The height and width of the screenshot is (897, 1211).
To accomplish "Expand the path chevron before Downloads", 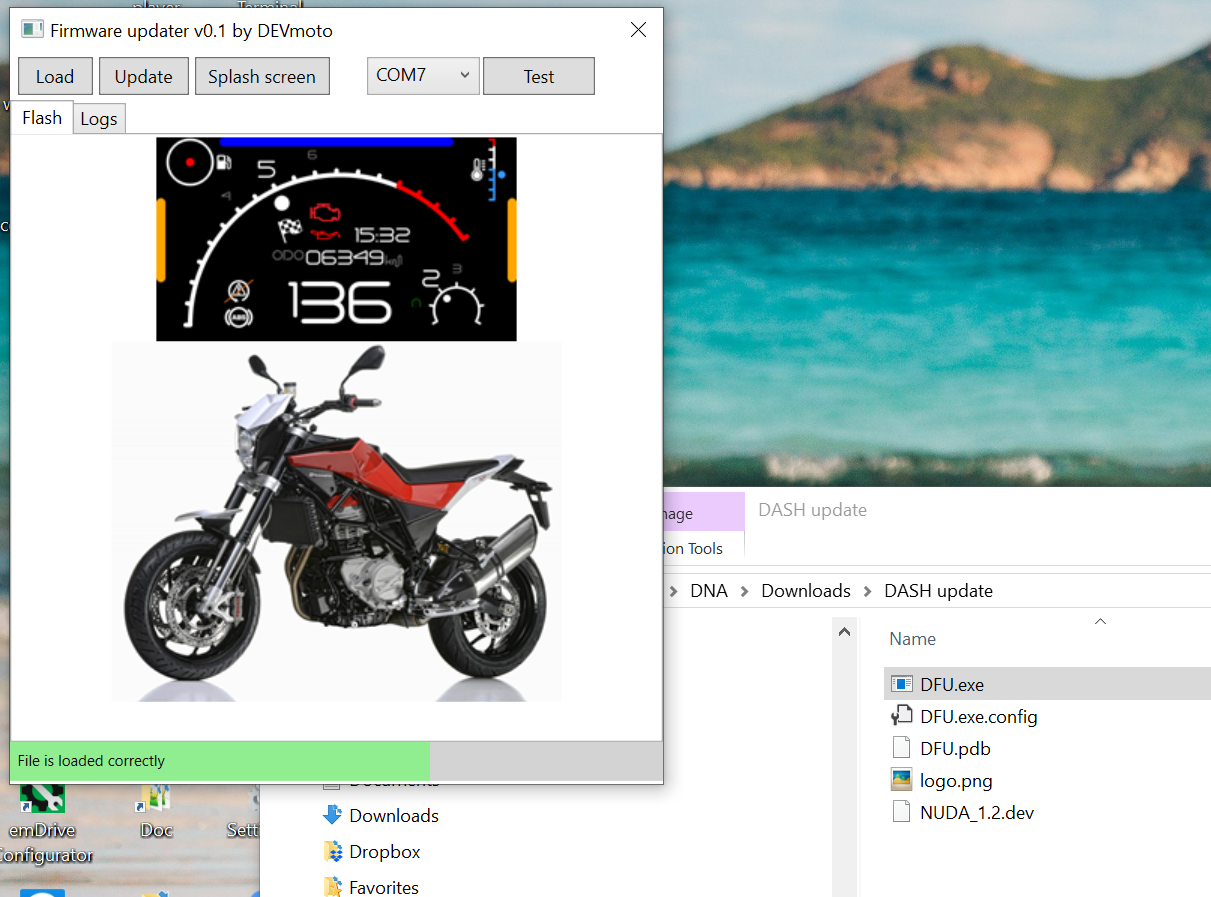I will tap(744, 591).
